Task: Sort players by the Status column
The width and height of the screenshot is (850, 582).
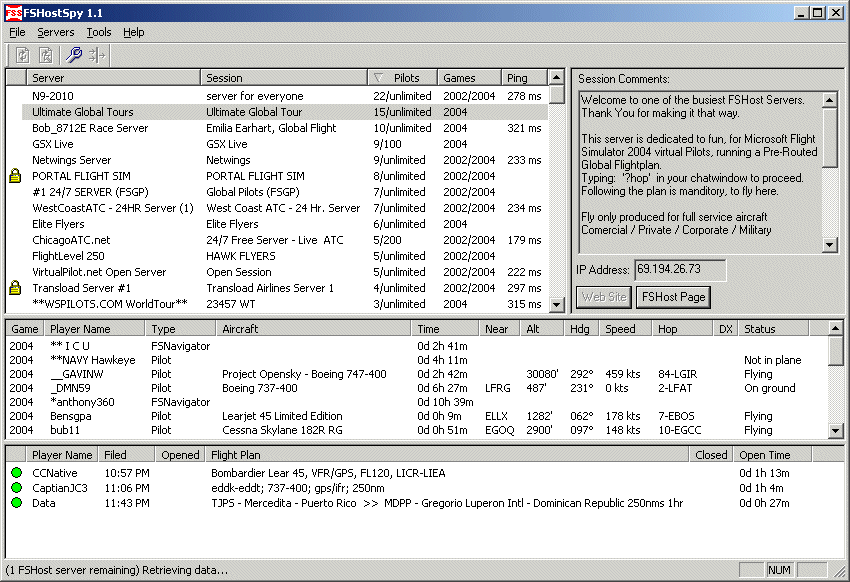Action: 774,329
